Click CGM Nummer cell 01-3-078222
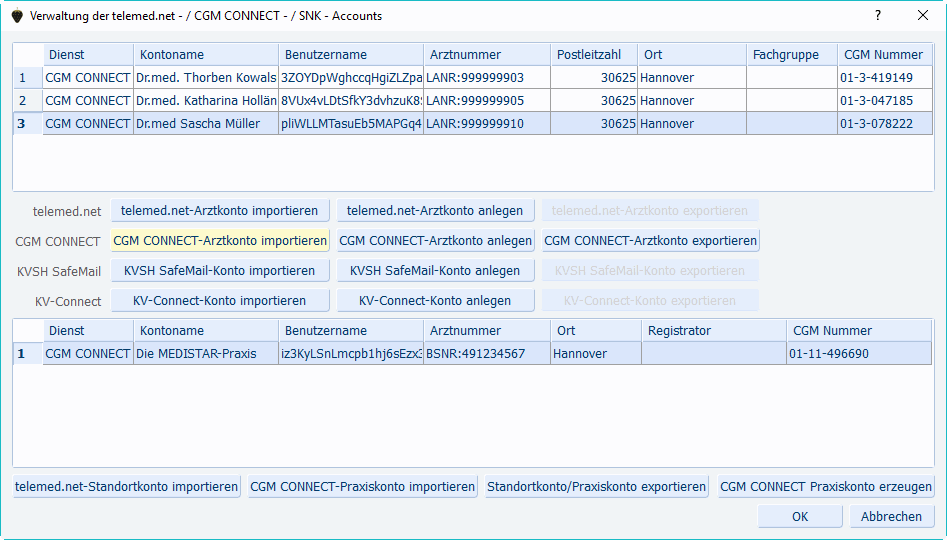This screenshot has width=947, height=540. click(x=885, y=123)
